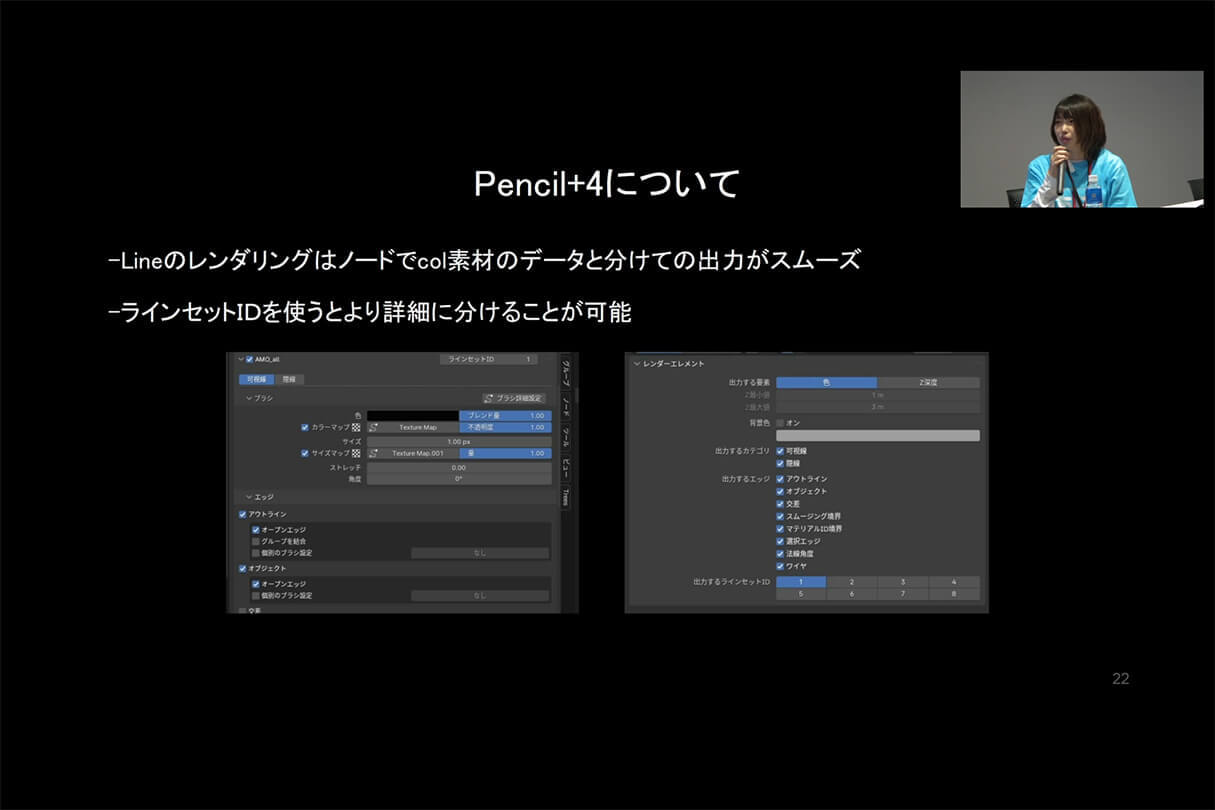Select the Z深度 output tab

[x=930, y=382]
